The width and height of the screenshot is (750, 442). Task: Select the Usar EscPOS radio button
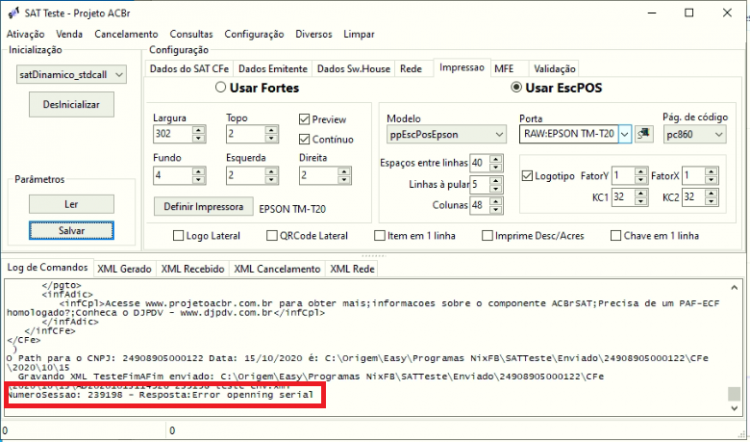(516, 88)
